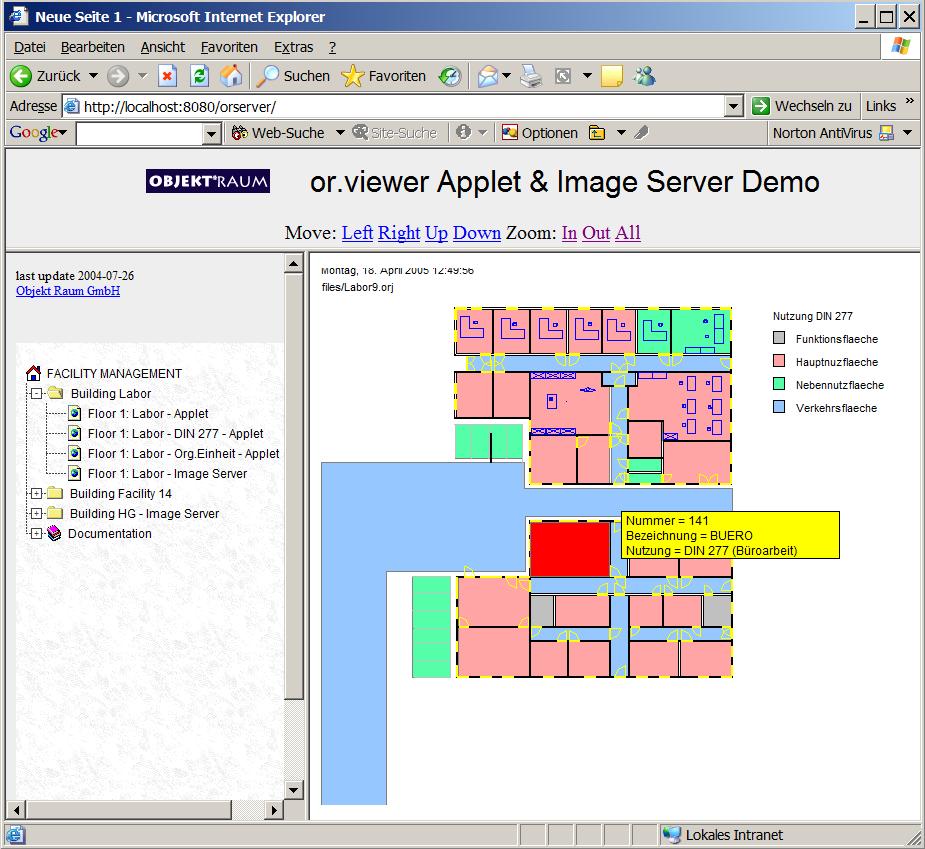Viewport: 925px width, 849px height.
Task: Open the Extras menu
Action: pyautogui.click(x=293, y=47)
